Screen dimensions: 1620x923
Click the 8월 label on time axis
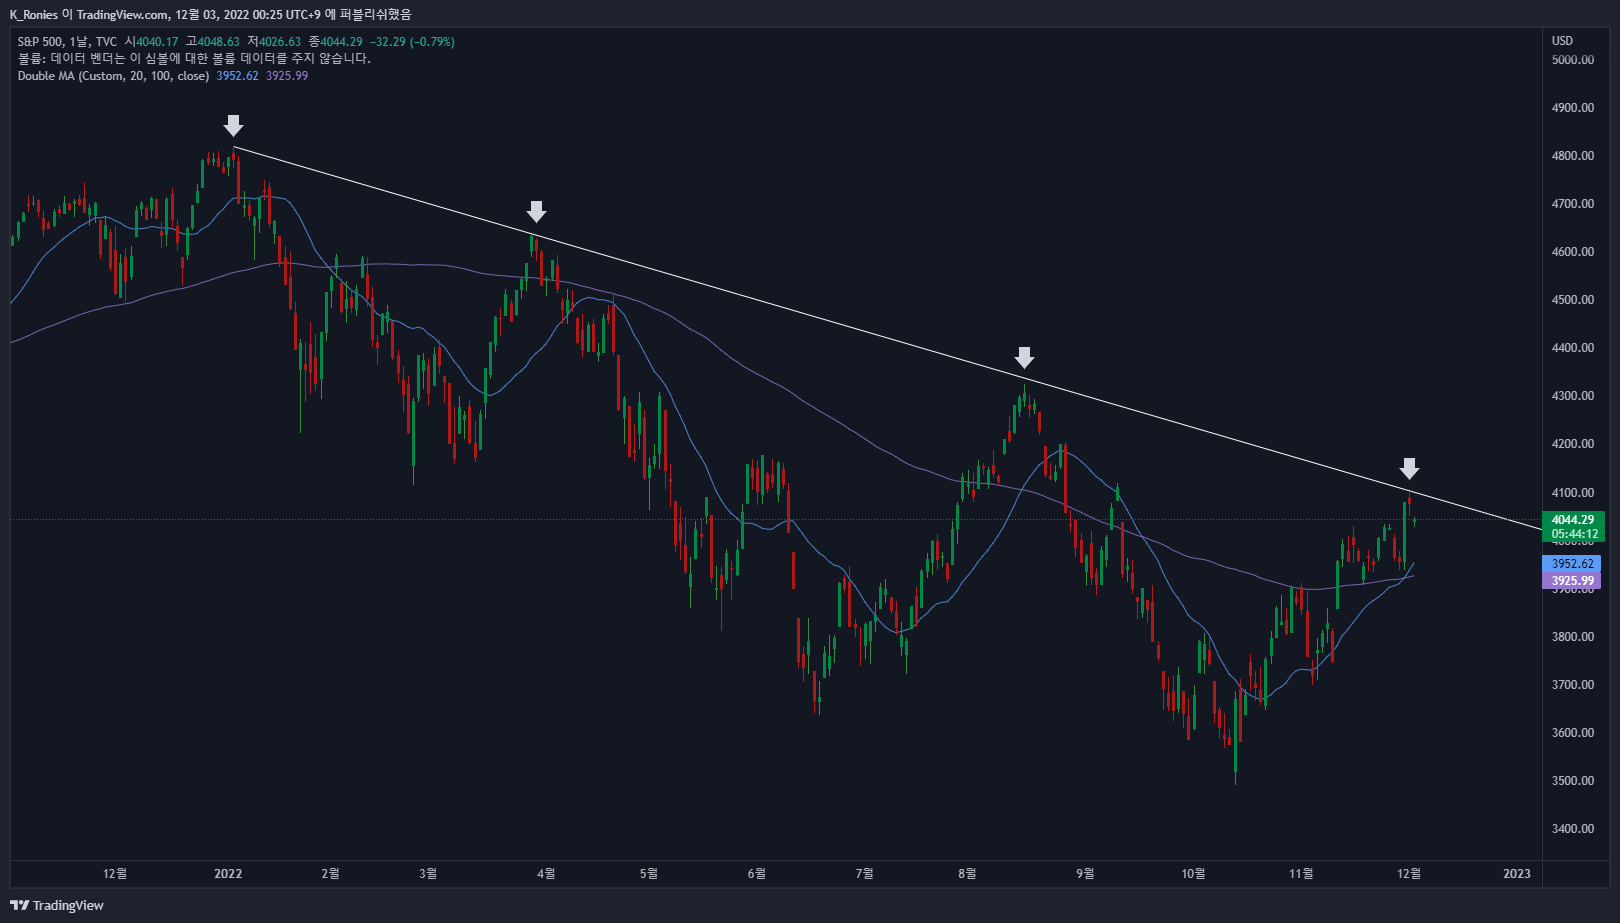(967, 874)
